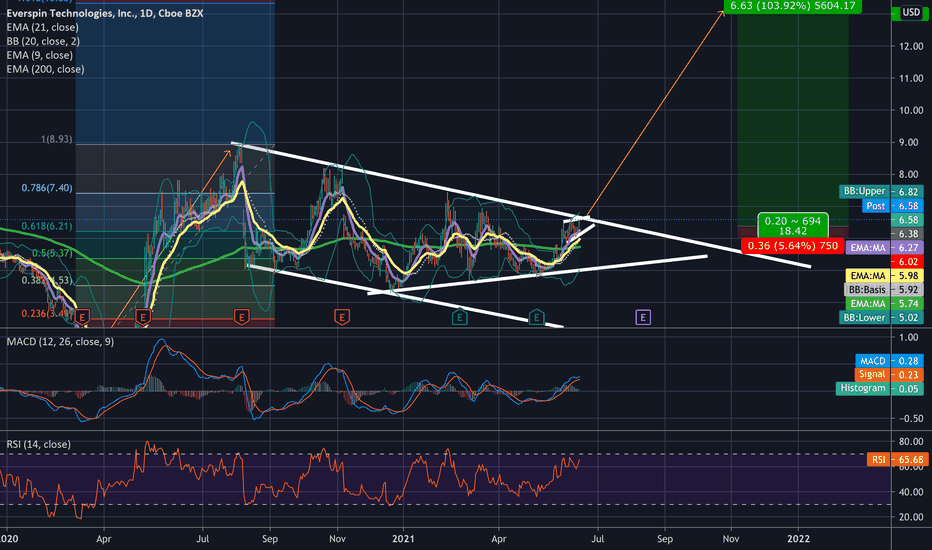This screenshot has height=550, width=932.
Task: Click the -0.50 MACD axis label
Action: pyautogui.click(x=909, y=418)
